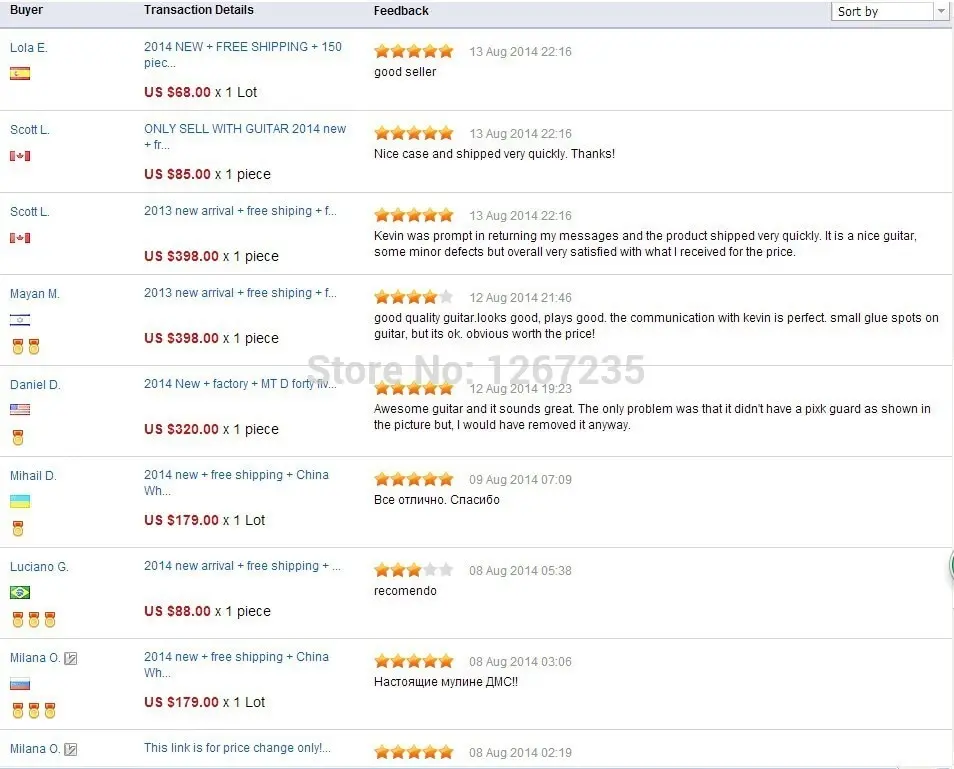Screen dimensions: 954x769
Task: Click the Israel flag under Mayan M.
Action: [20, 319]
